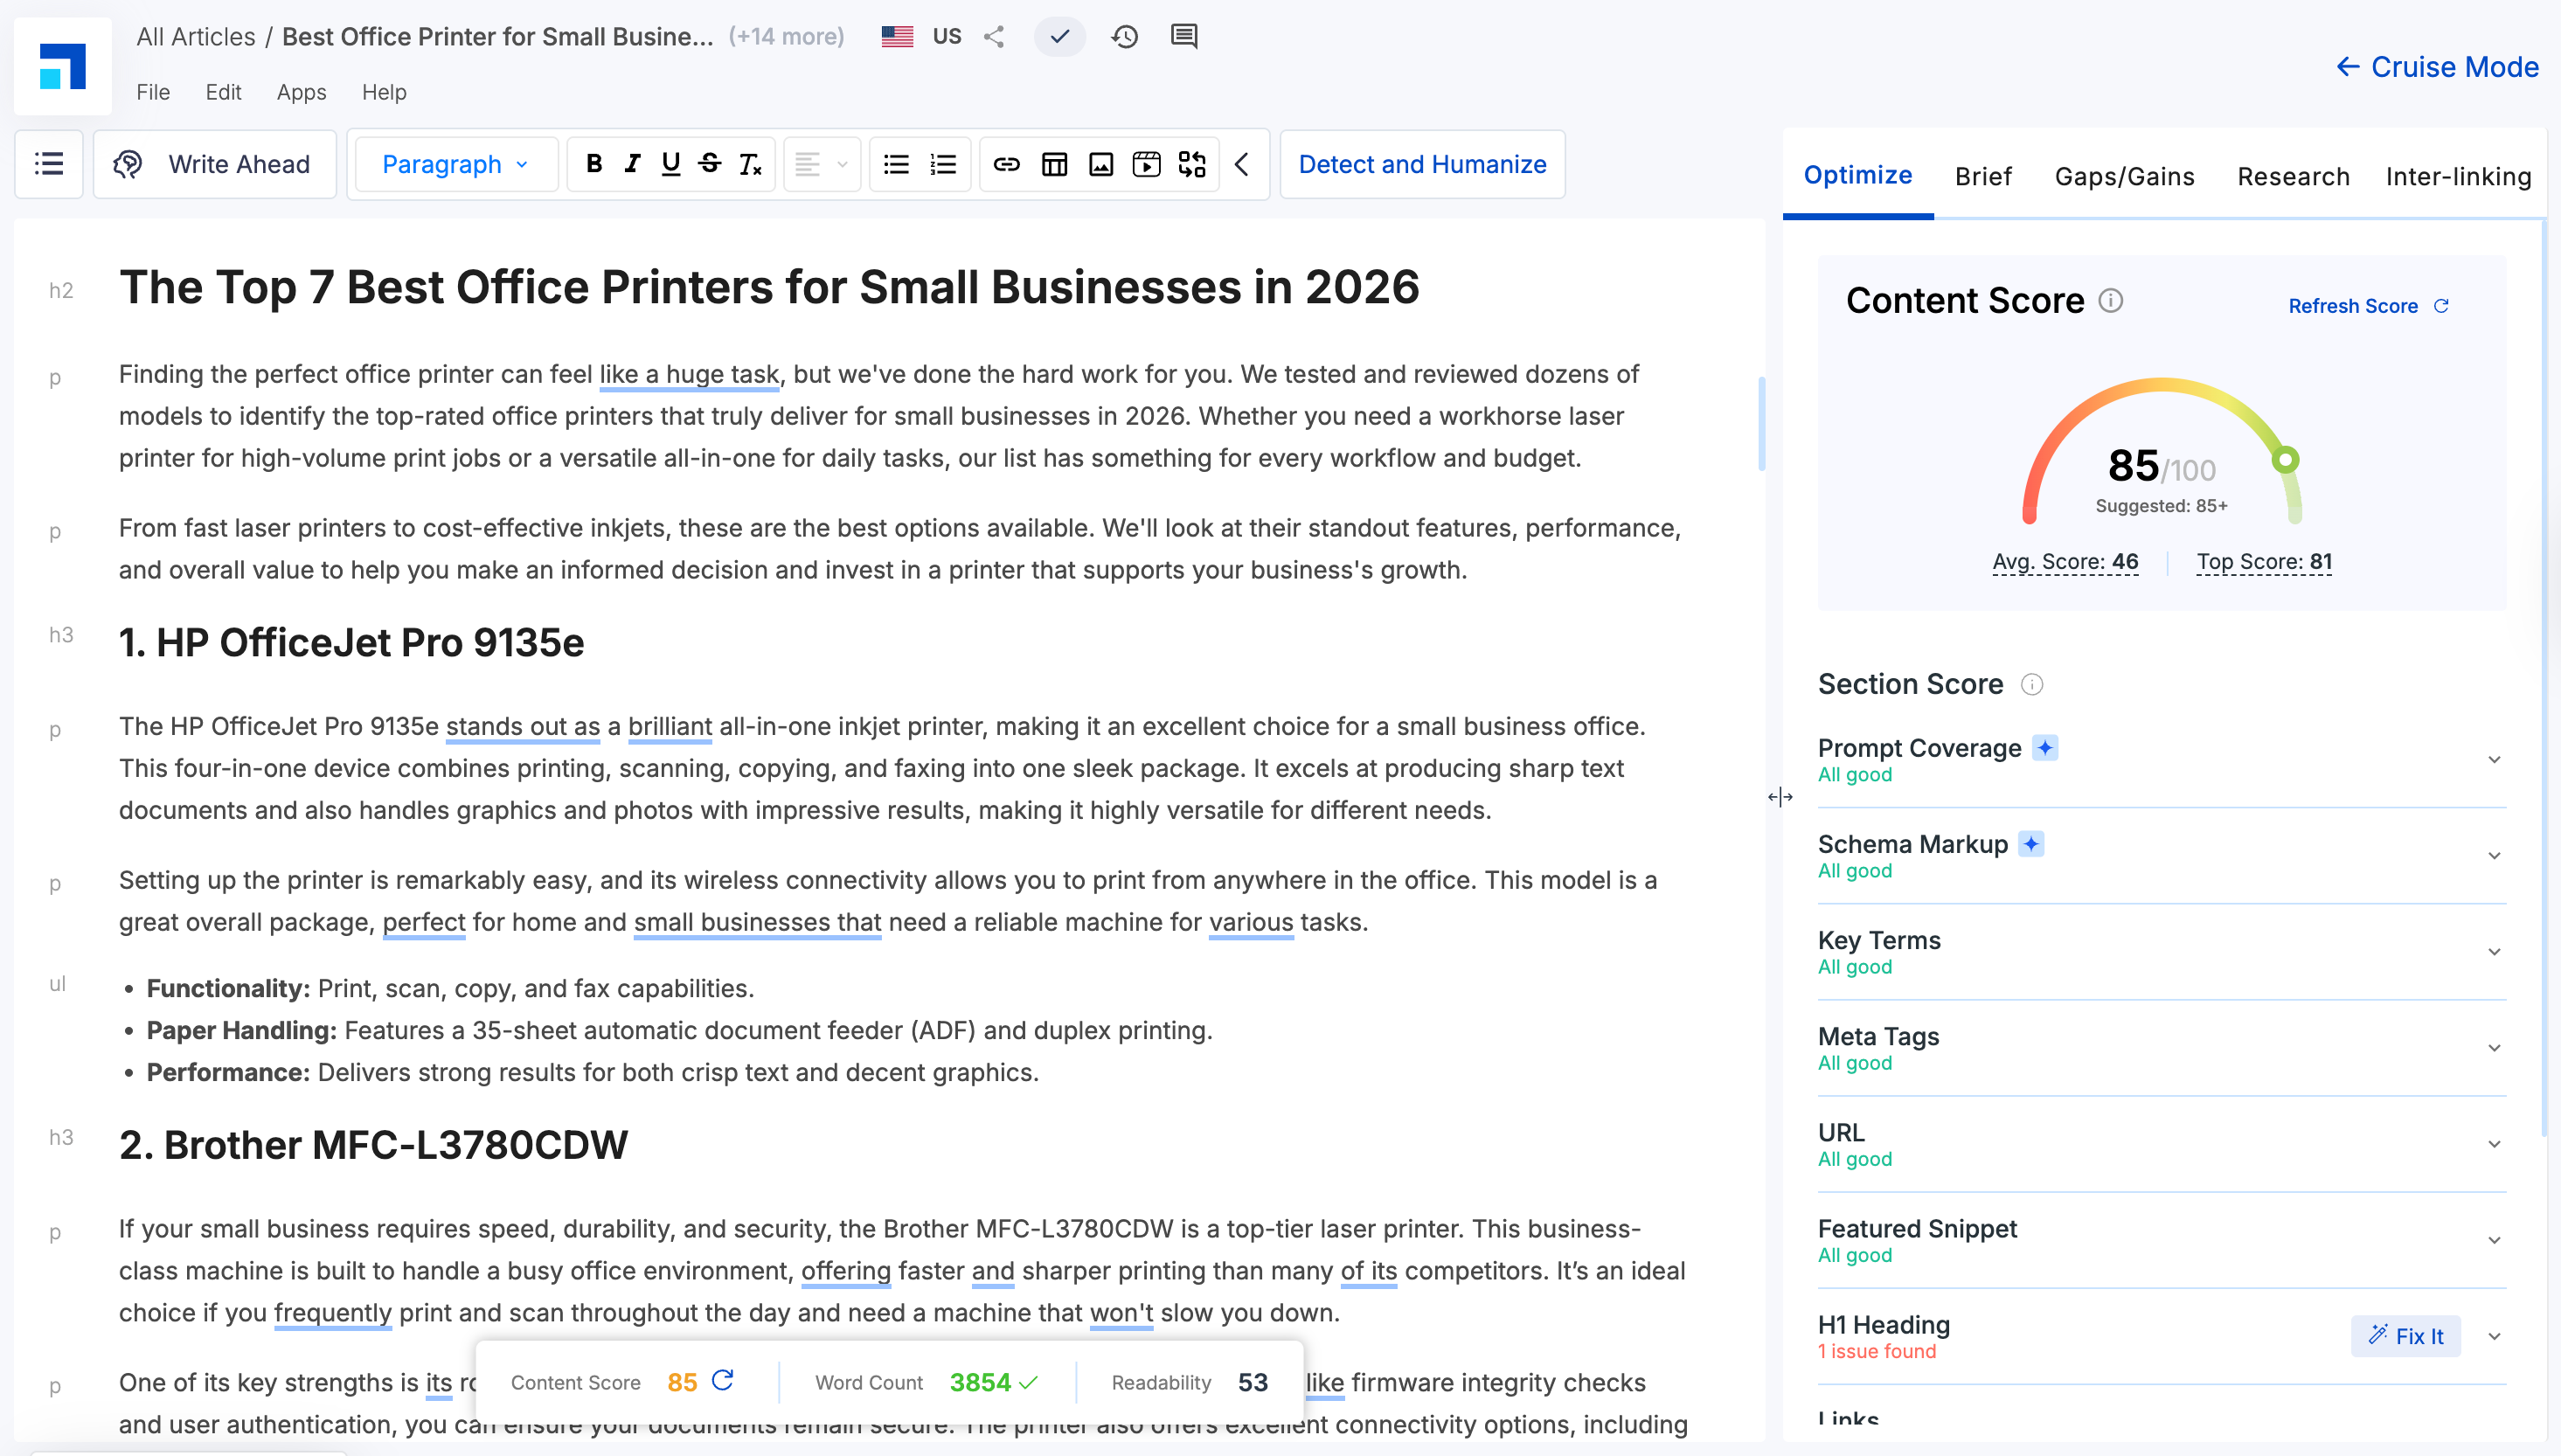Open the version history icon
Image resolution: width=2561 pixels, height=1456 pixels.
coord(1123,36)
